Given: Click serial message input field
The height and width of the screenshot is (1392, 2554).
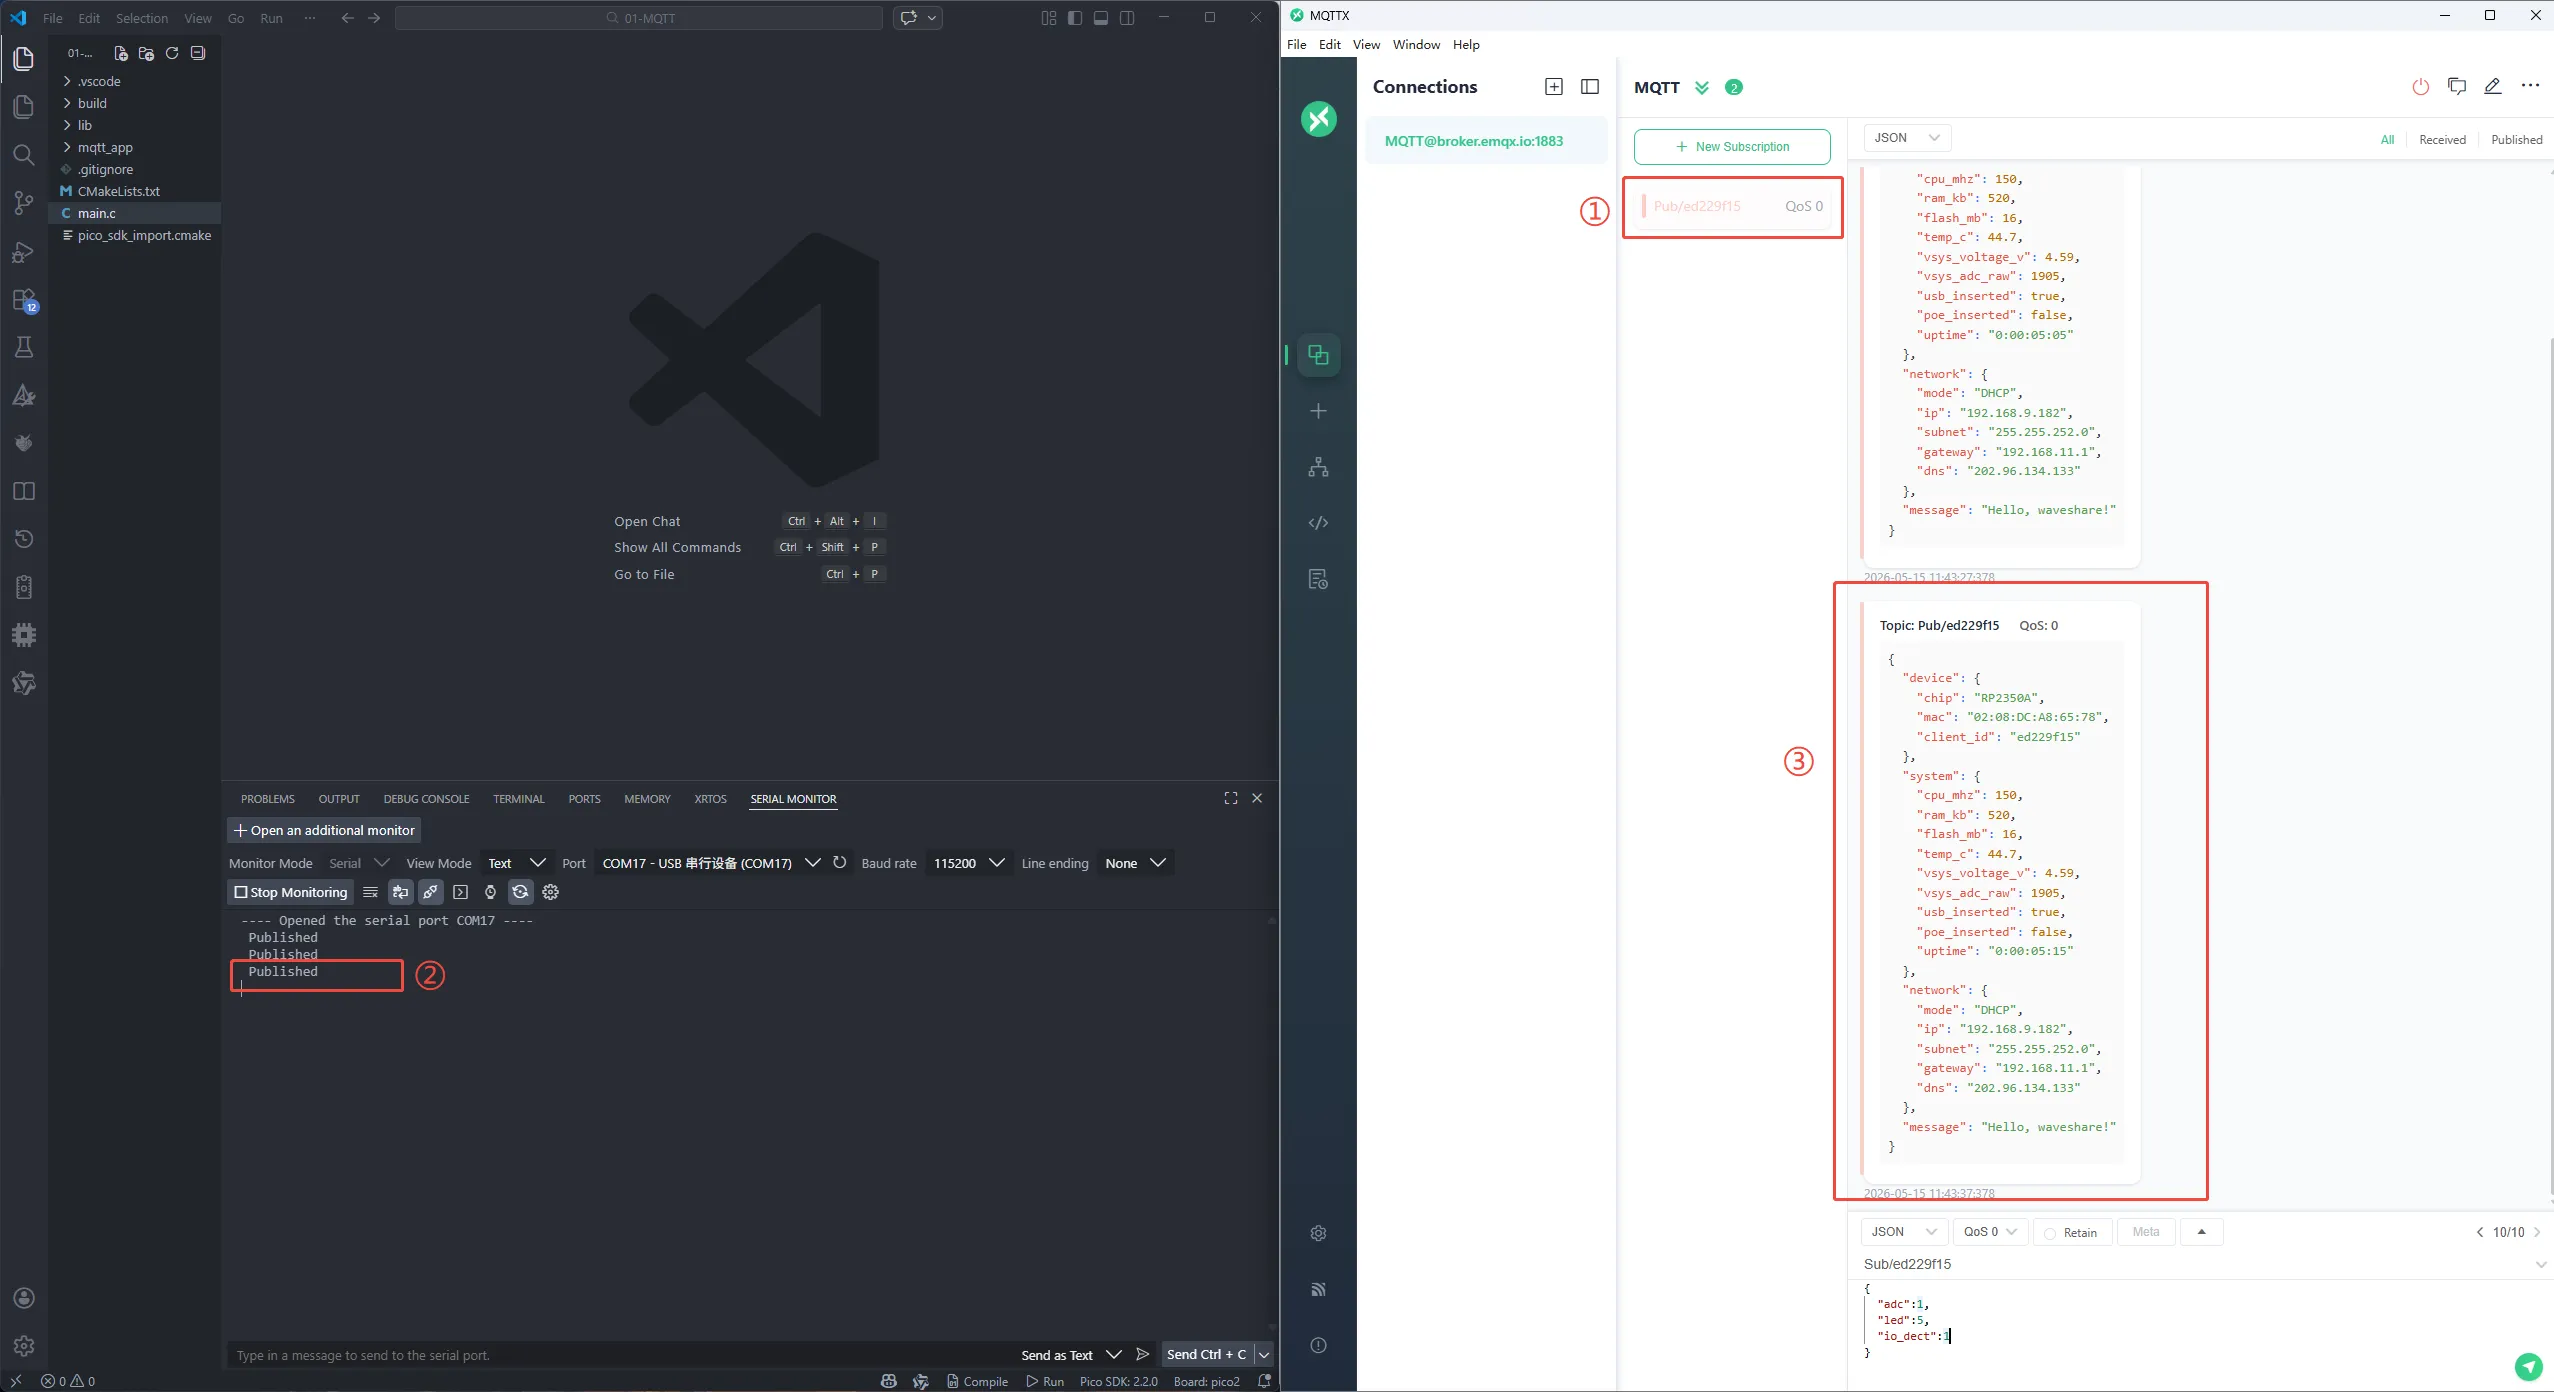Looking at the screenshot, I should pos(620,1355).
